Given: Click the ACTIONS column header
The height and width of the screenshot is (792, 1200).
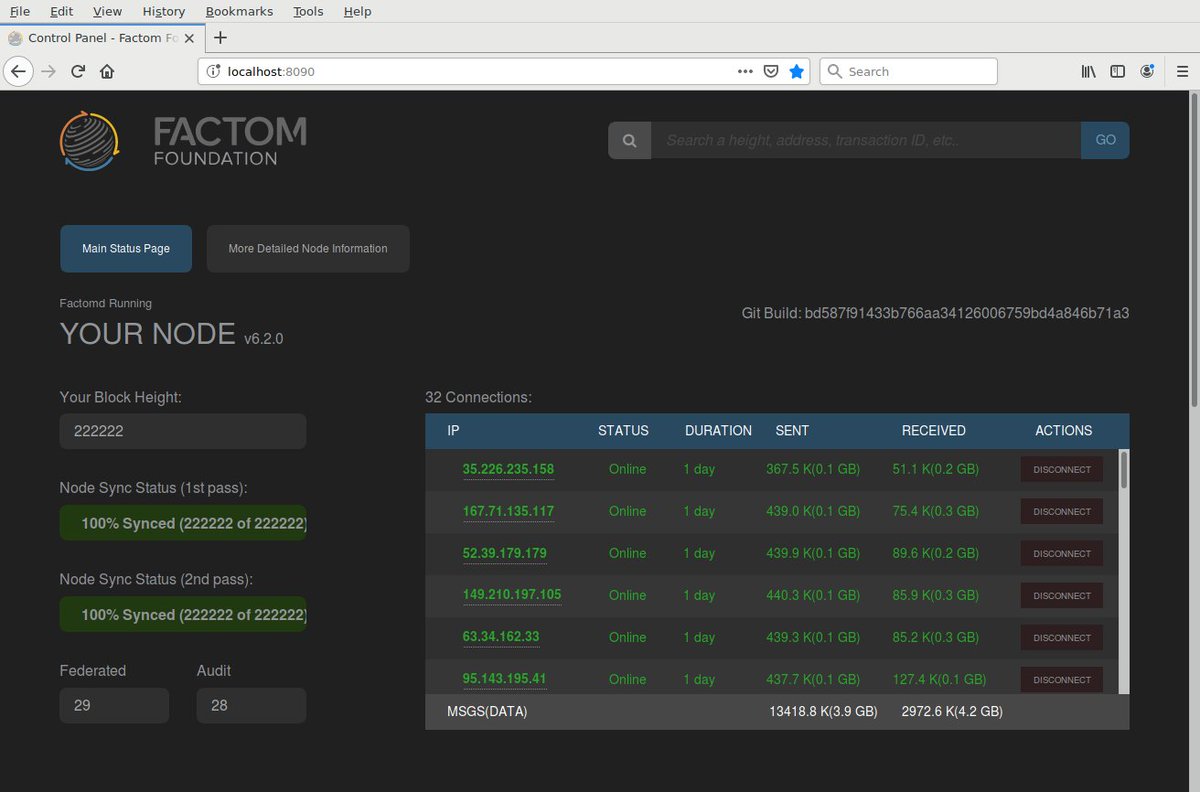Looking at the screenshot, I should pos(1064,431).
